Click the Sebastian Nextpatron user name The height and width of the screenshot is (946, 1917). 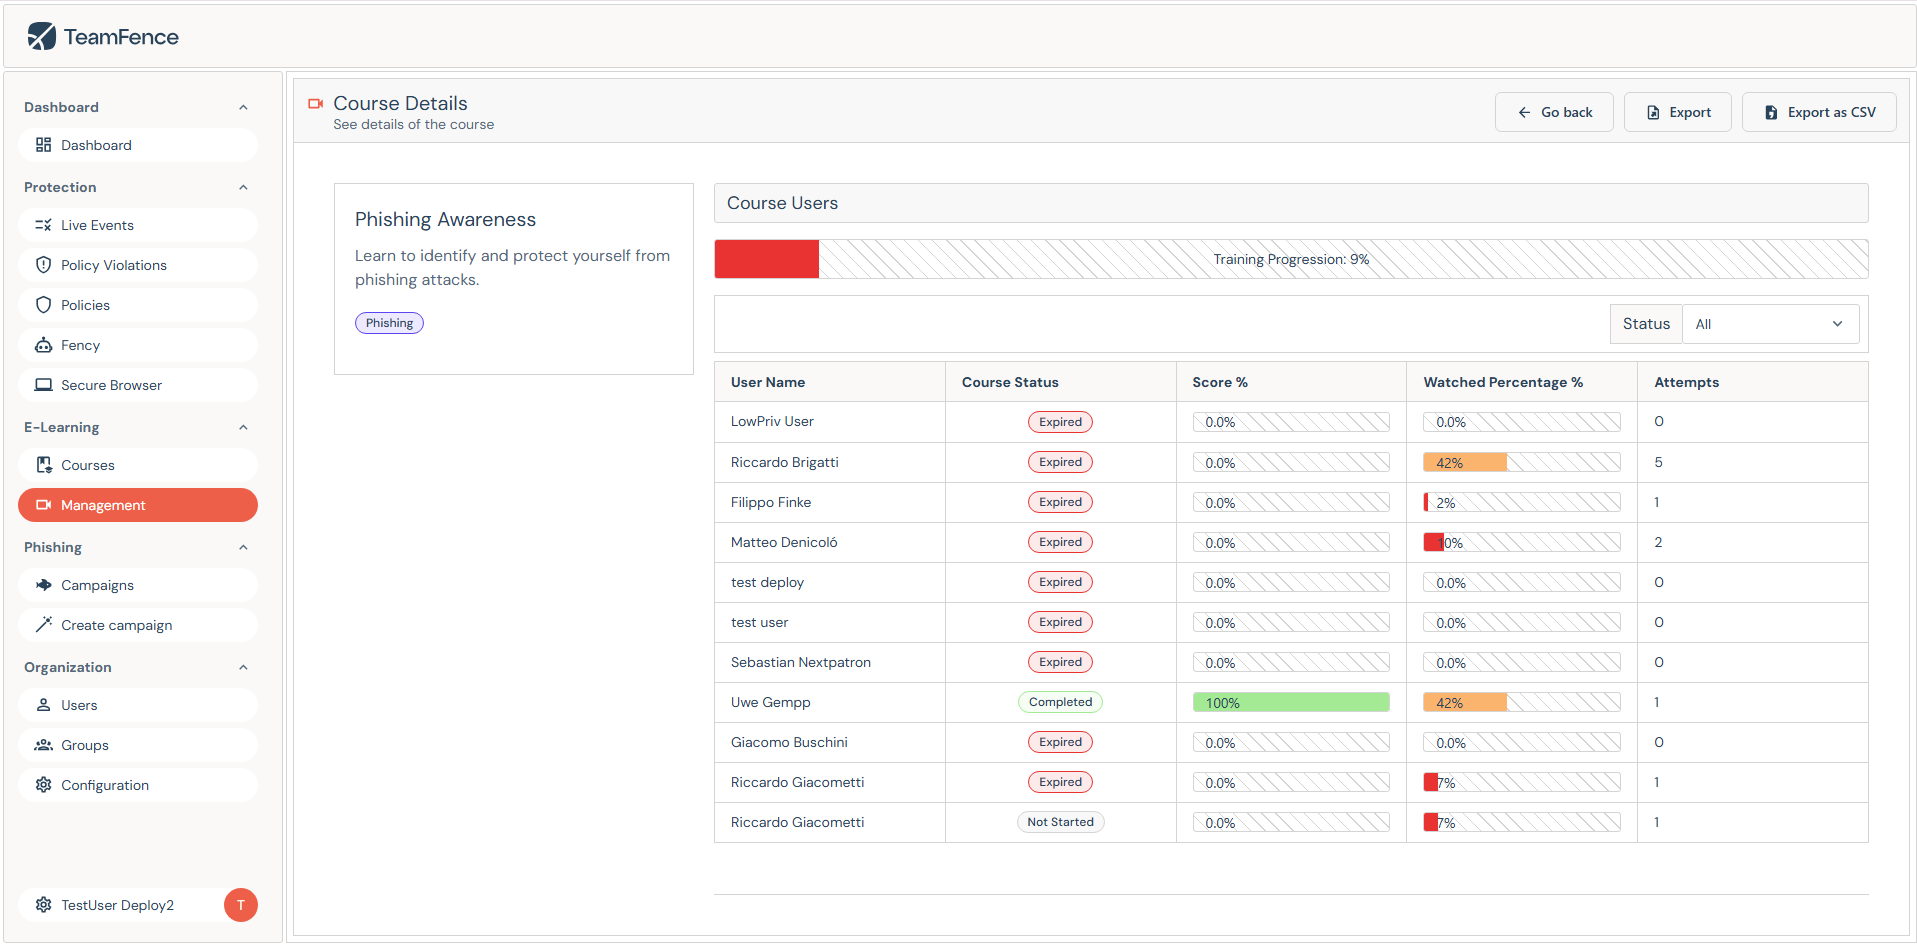click(x=801, y=662)
